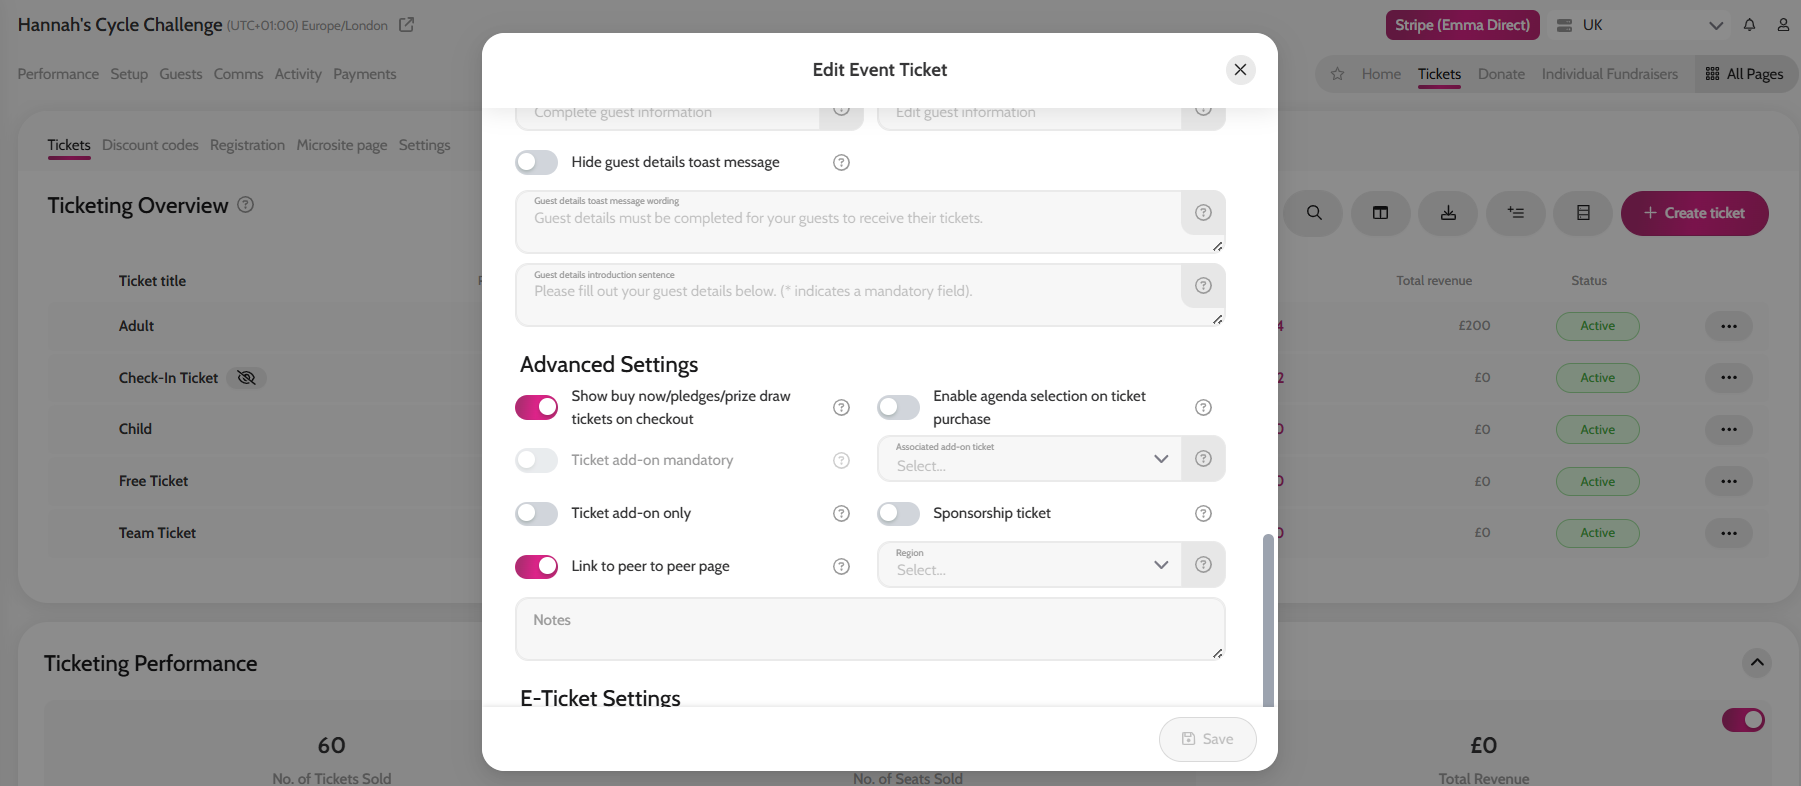Viewport: 1801px width, 786px height.
Task: Click inside the Notes text area
Action: click(870, 629)
